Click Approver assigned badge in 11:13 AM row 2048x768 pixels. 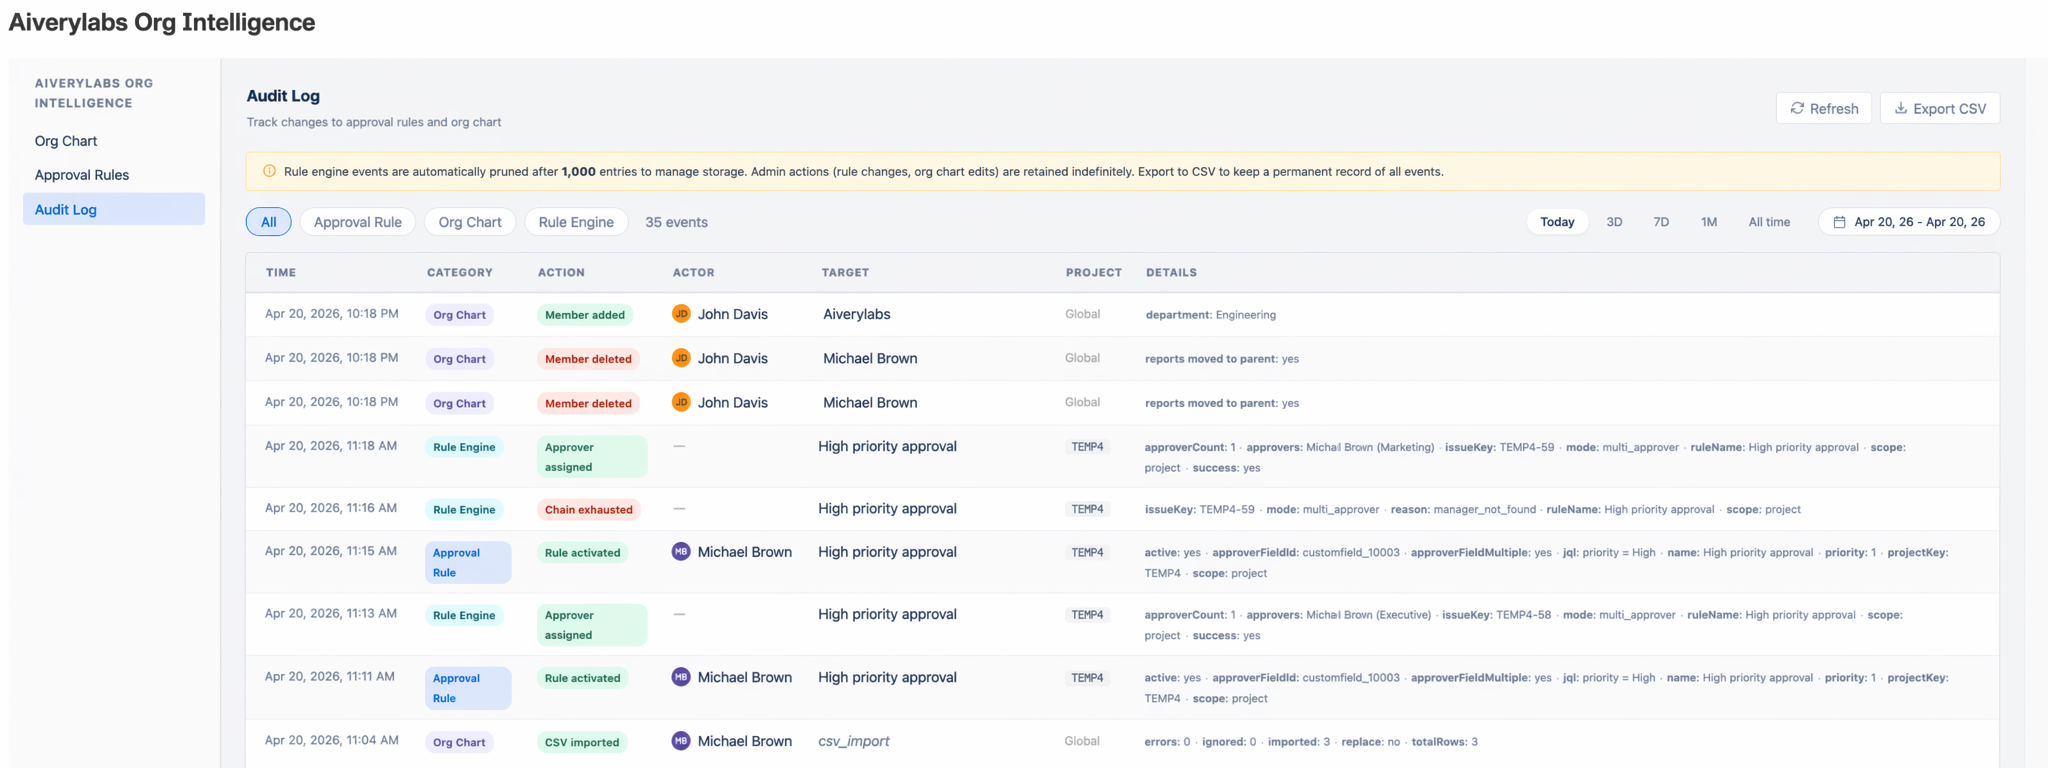click(x=592, y=625)
